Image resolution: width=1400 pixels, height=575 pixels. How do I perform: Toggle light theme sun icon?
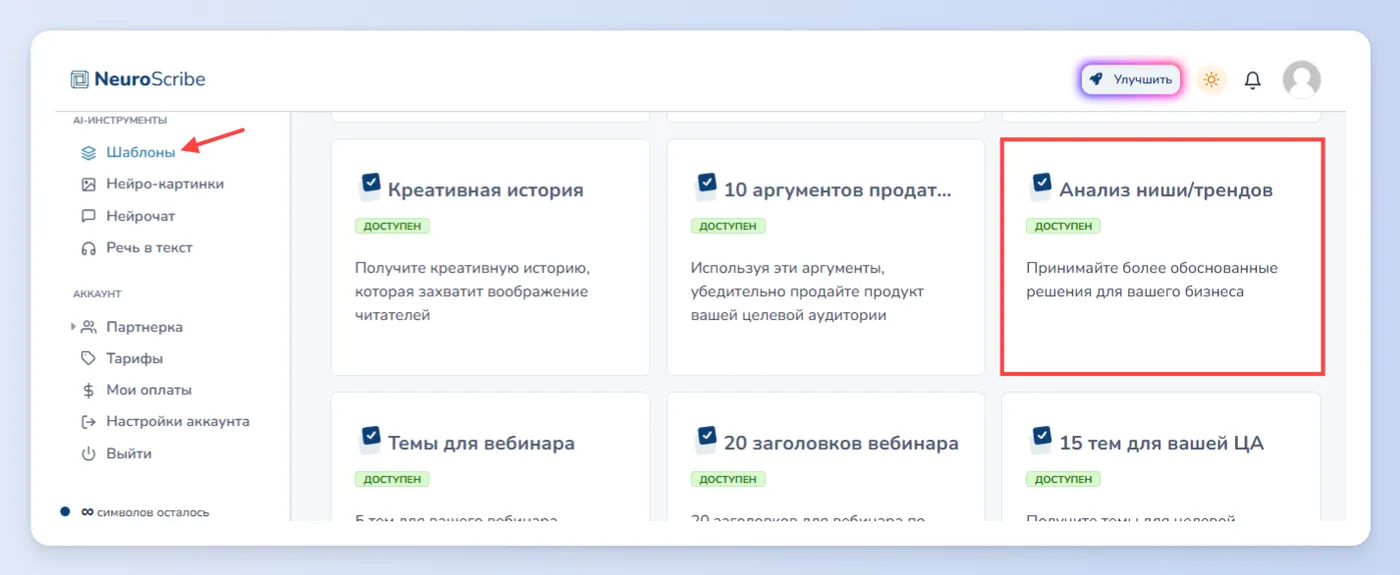[1211, 79]
